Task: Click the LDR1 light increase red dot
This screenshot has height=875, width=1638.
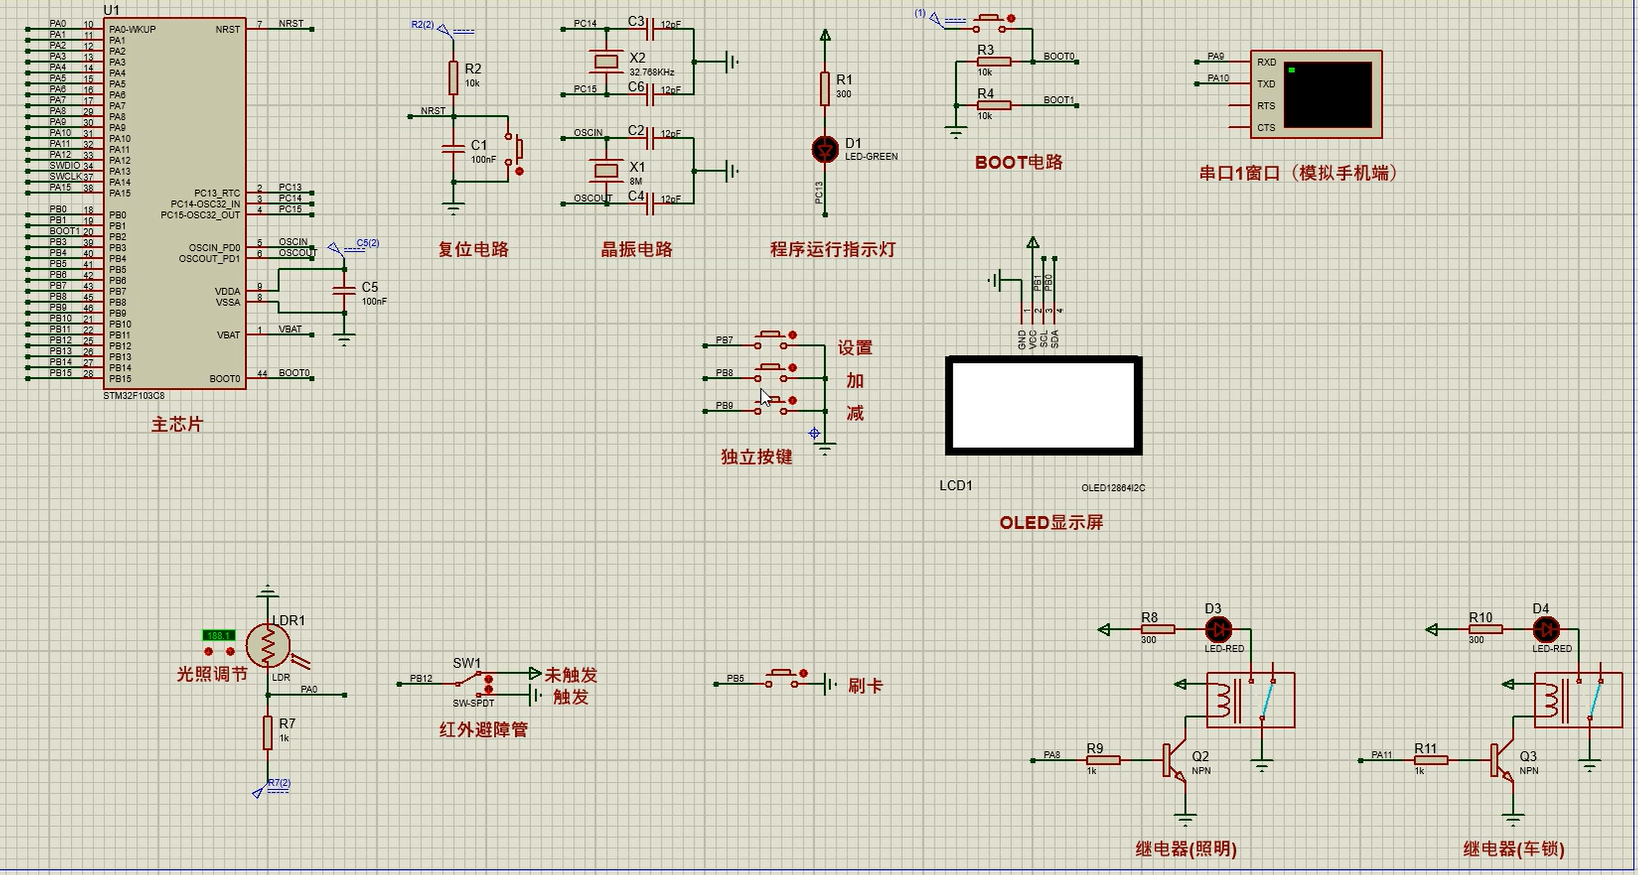Action: point(230,652)
